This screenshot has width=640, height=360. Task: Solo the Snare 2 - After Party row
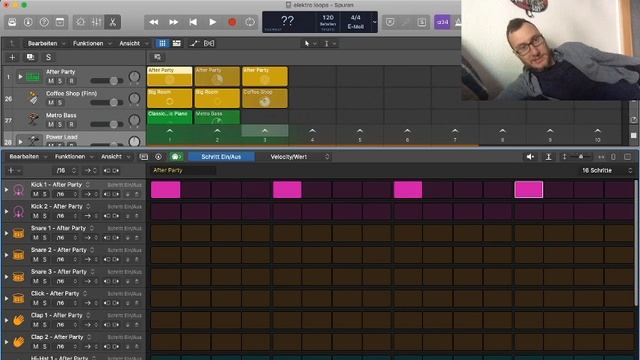click(44, 260)
